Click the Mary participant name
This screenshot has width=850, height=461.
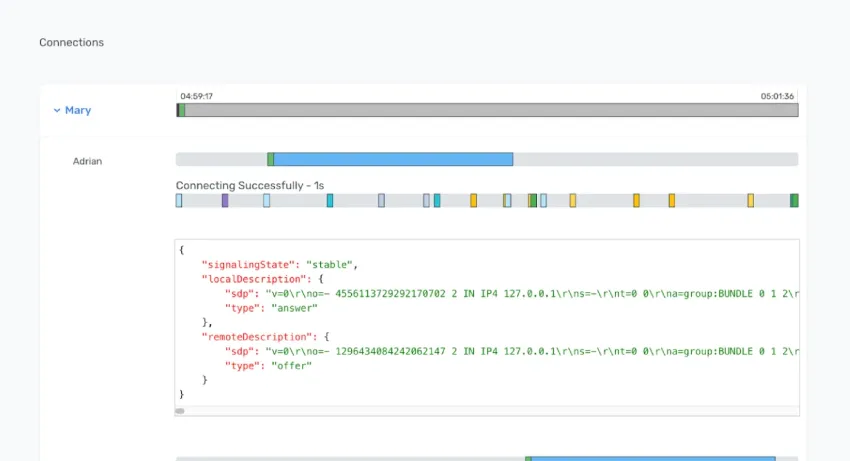[x=78, y=111]
